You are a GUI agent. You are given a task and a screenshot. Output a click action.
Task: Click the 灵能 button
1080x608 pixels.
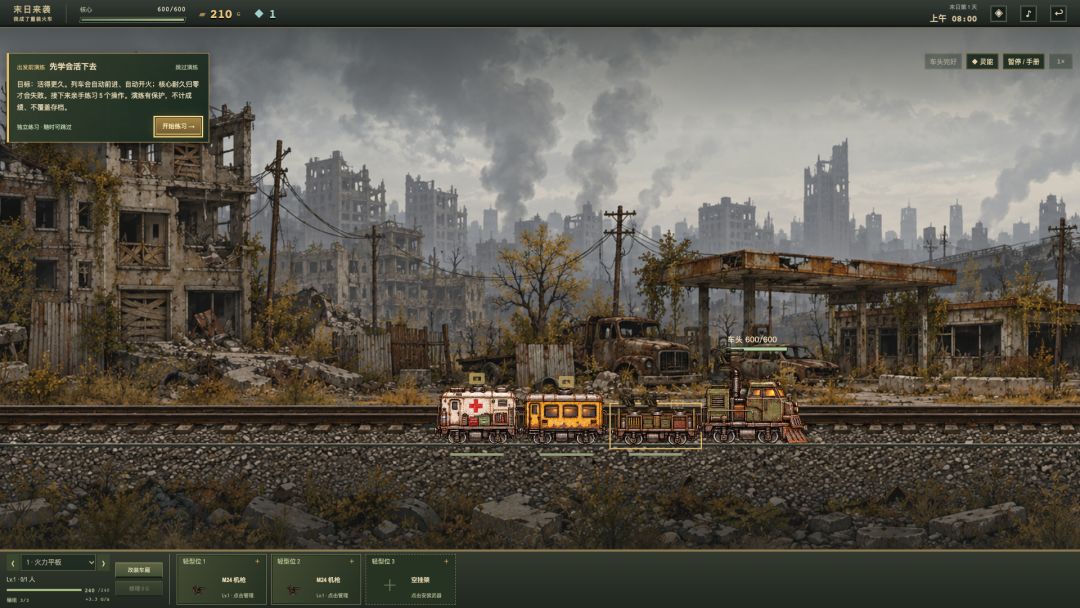point(982,61)
